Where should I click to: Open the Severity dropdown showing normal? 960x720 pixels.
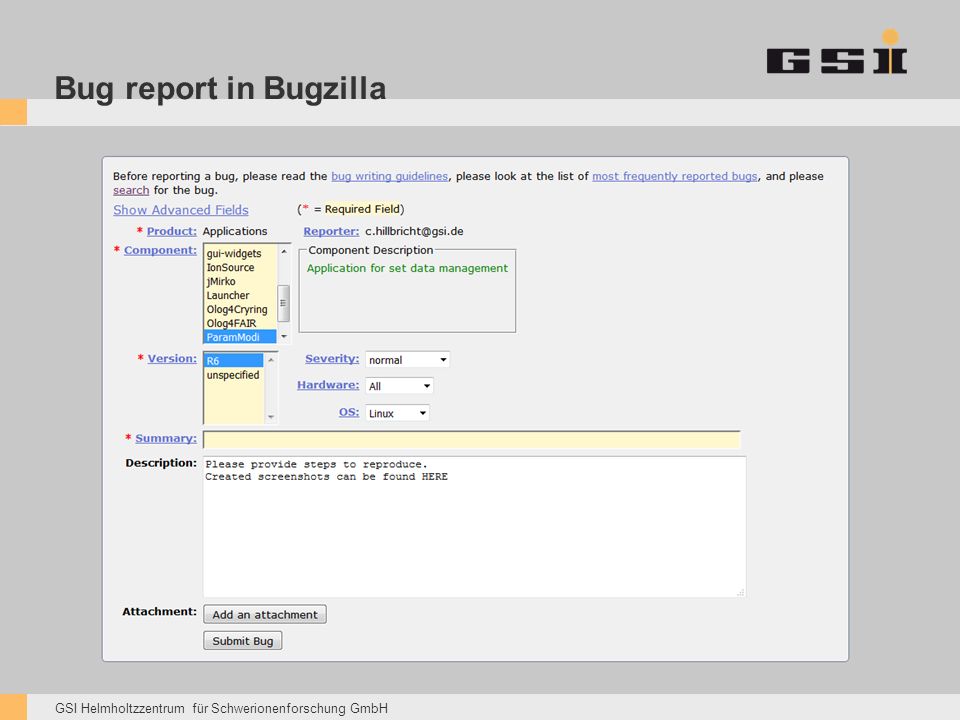click(x=408, y=360)
